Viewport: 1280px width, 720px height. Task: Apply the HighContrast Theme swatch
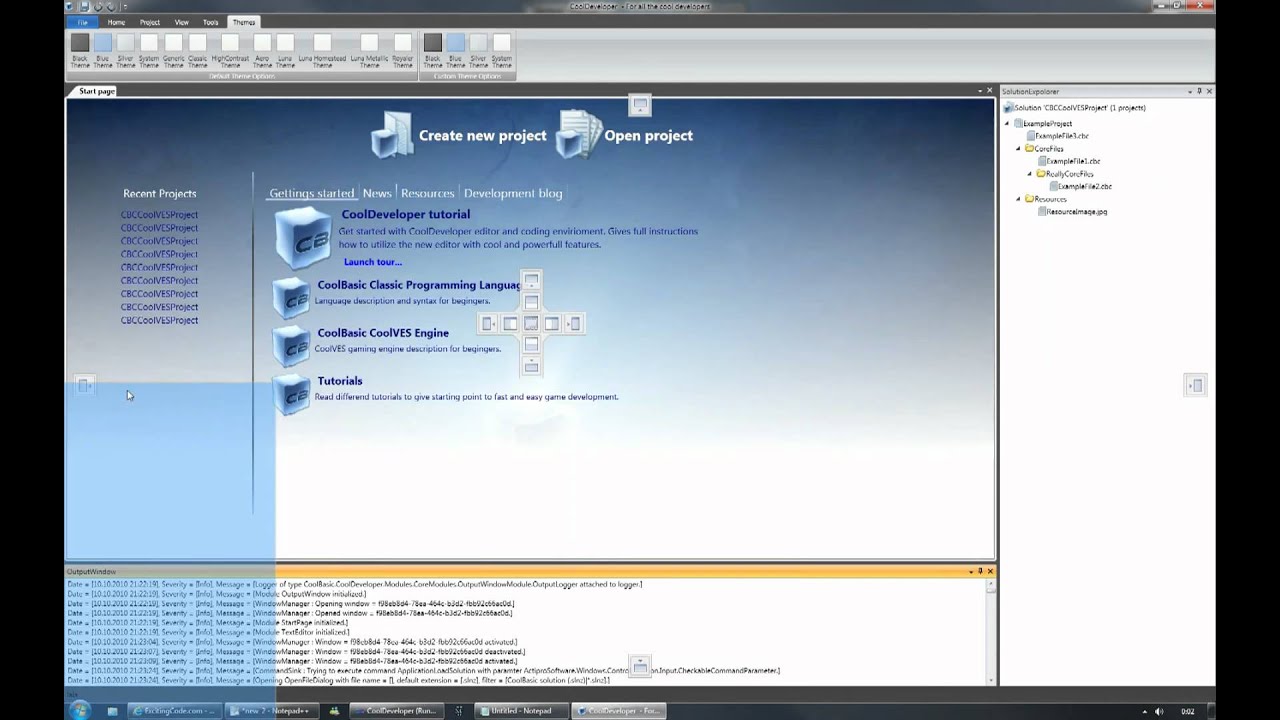230,43
